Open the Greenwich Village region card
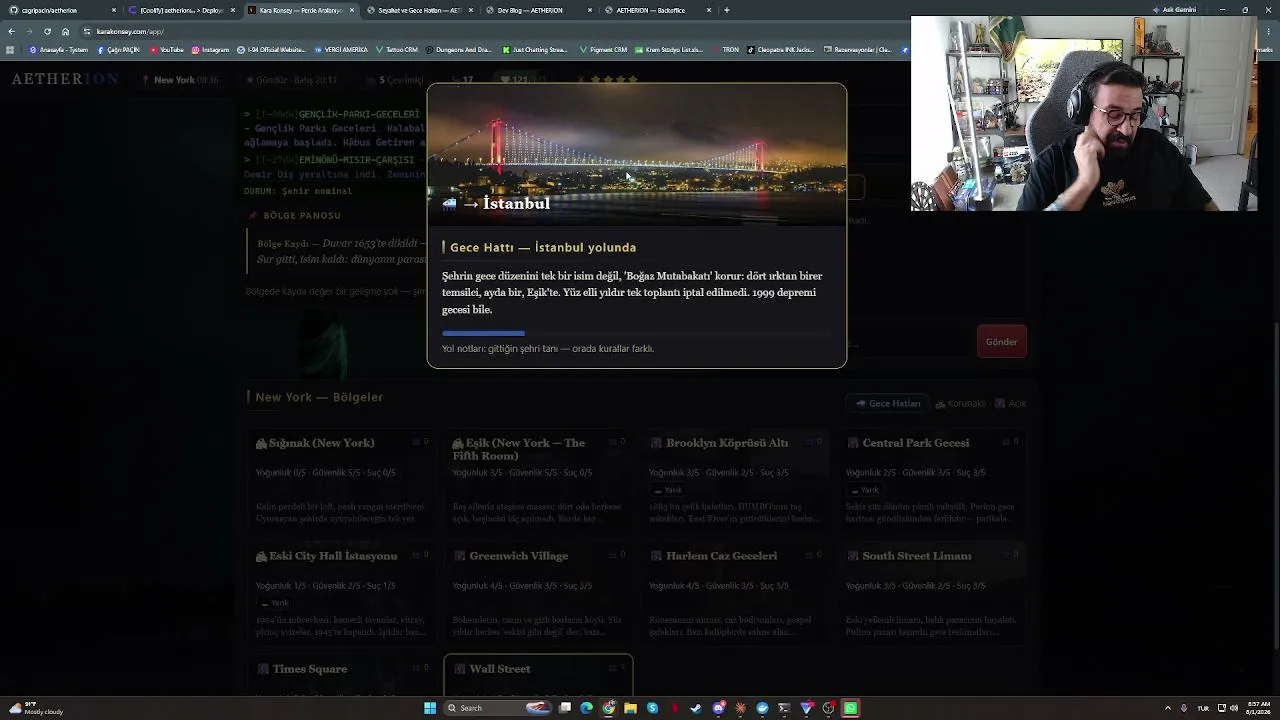Screen dimensions: 1280x720 [x=537, y=592]
